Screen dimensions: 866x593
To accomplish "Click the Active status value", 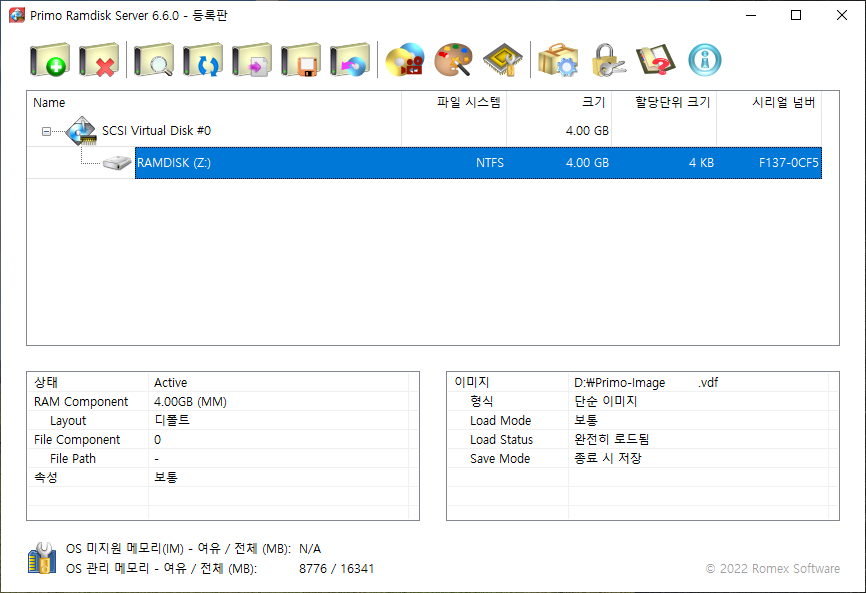I will tap(170, 383).
